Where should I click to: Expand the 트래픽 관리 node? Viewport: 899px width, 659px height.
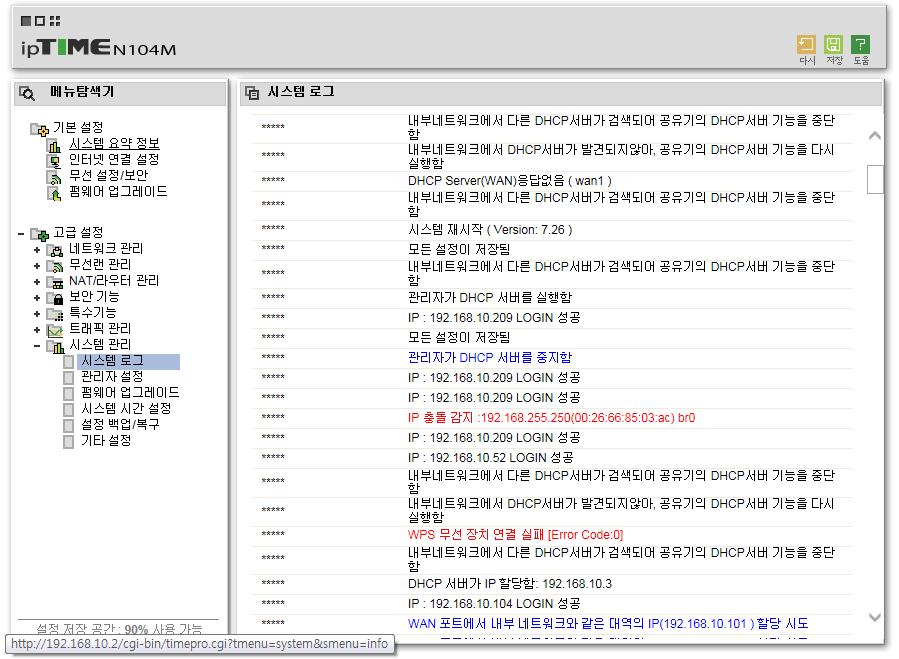(x=37, y=331)
